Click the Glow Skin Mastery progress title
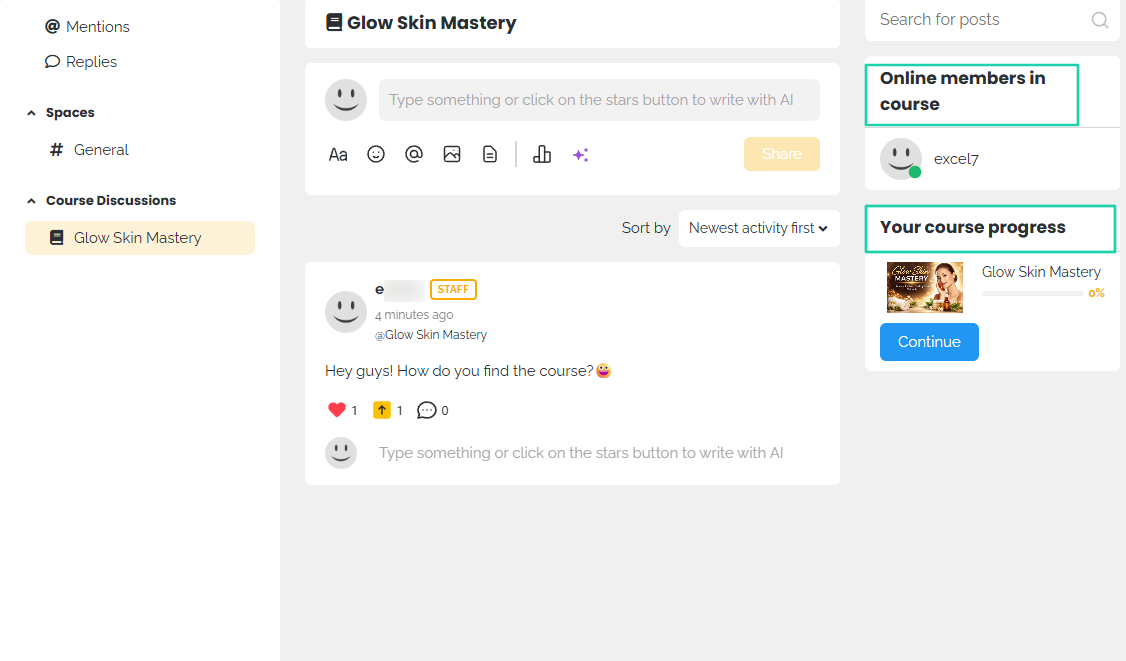The image size is (1126, 661). tap(1041, 272)
